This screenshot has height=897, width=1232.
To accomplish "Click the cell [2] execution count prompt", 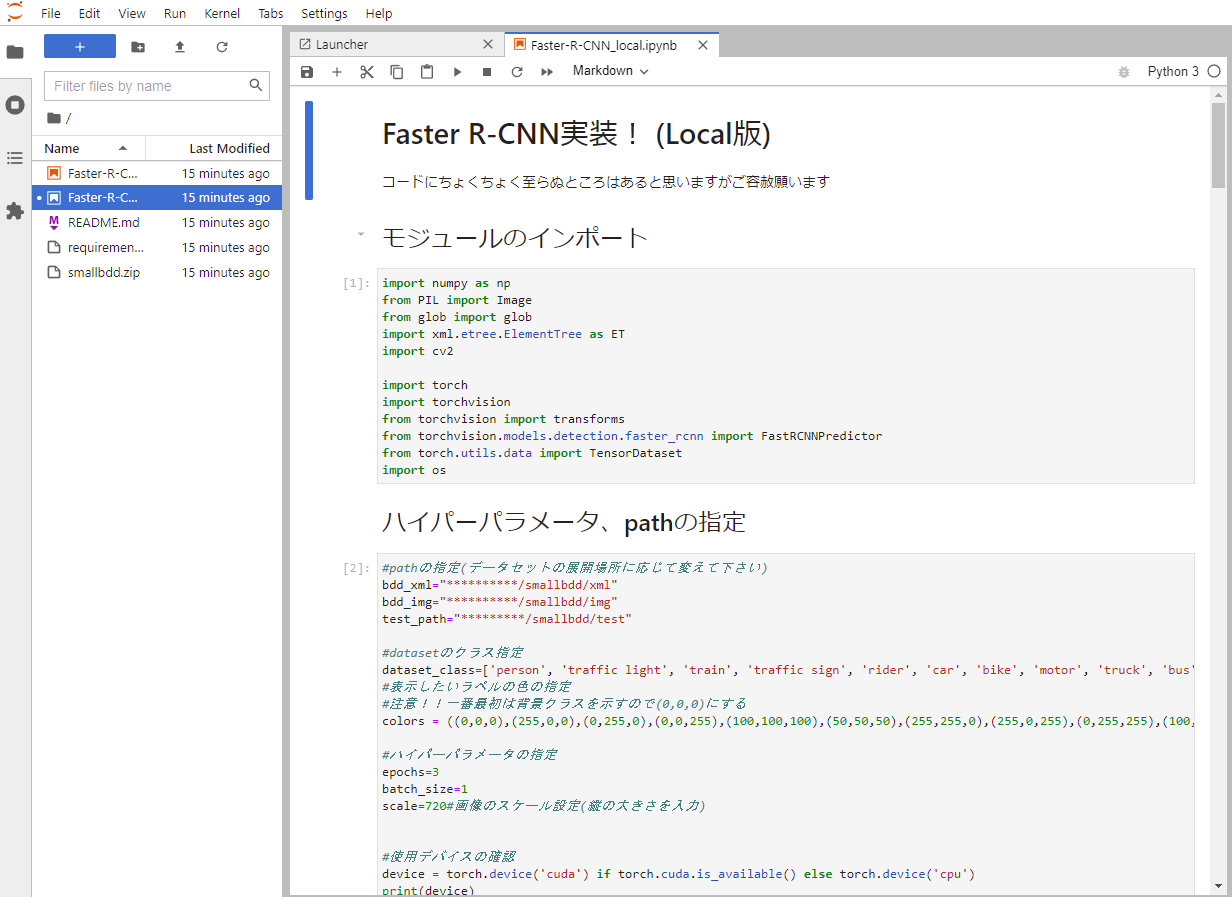I will (x=356, y=568).
